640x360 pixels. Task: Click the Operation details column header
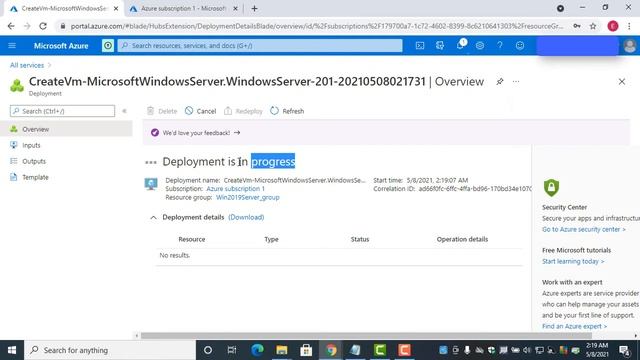462,239
